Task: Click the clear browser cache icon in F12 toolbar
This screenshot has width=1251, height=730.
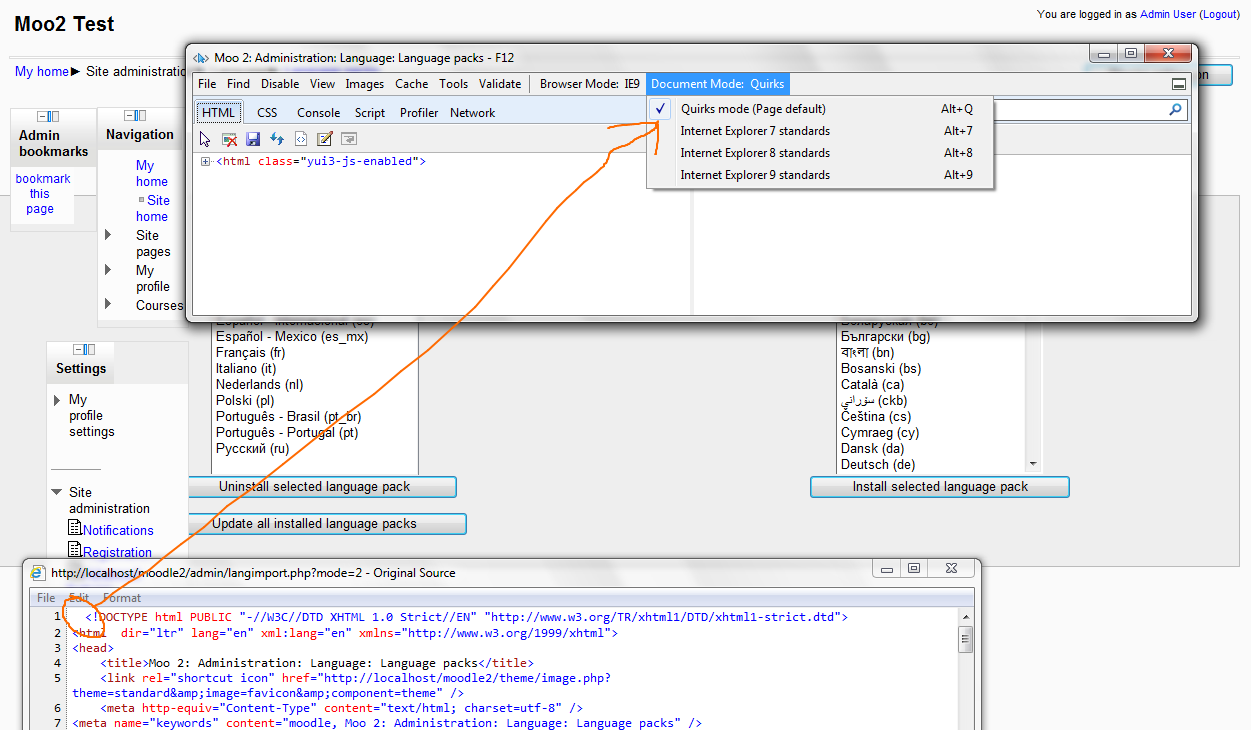Action: (229, 139)
